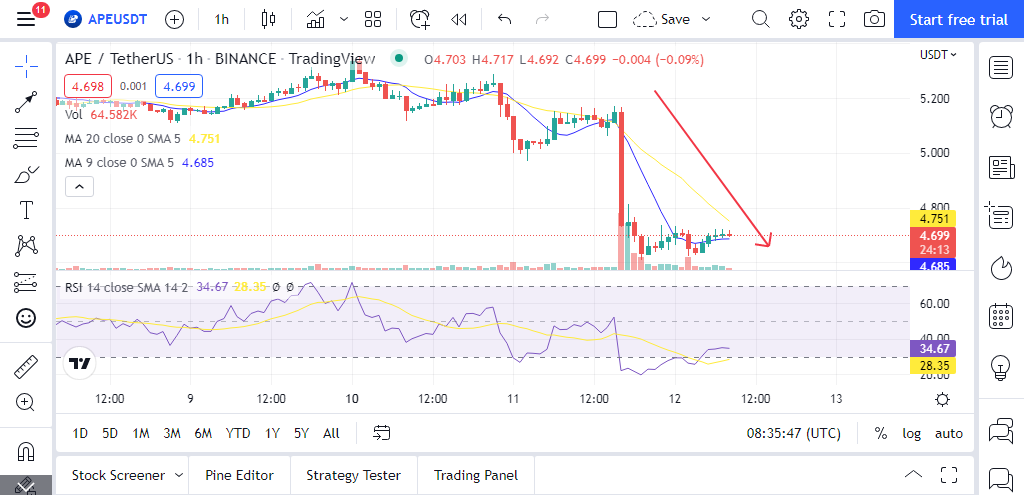Click the search magnifier icon
This screenshot has width=1024, height=495.
pyautogui.click(x=761, y=19)
